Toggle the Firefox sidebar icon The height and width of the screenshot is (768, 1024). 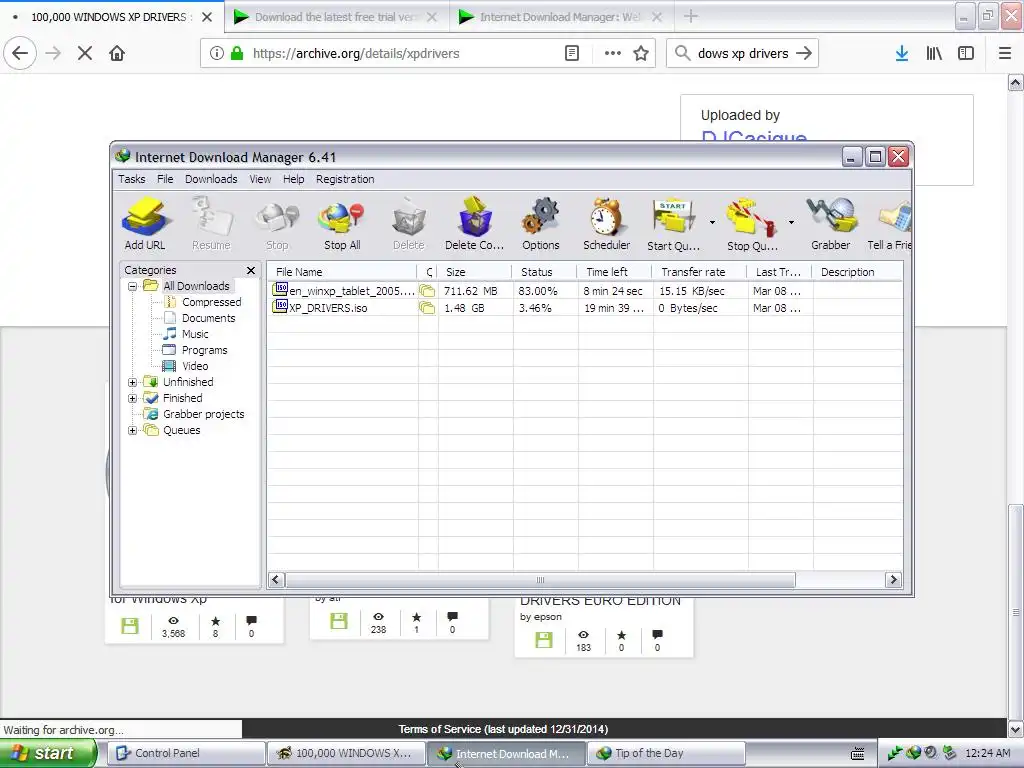tap(966, 53)
